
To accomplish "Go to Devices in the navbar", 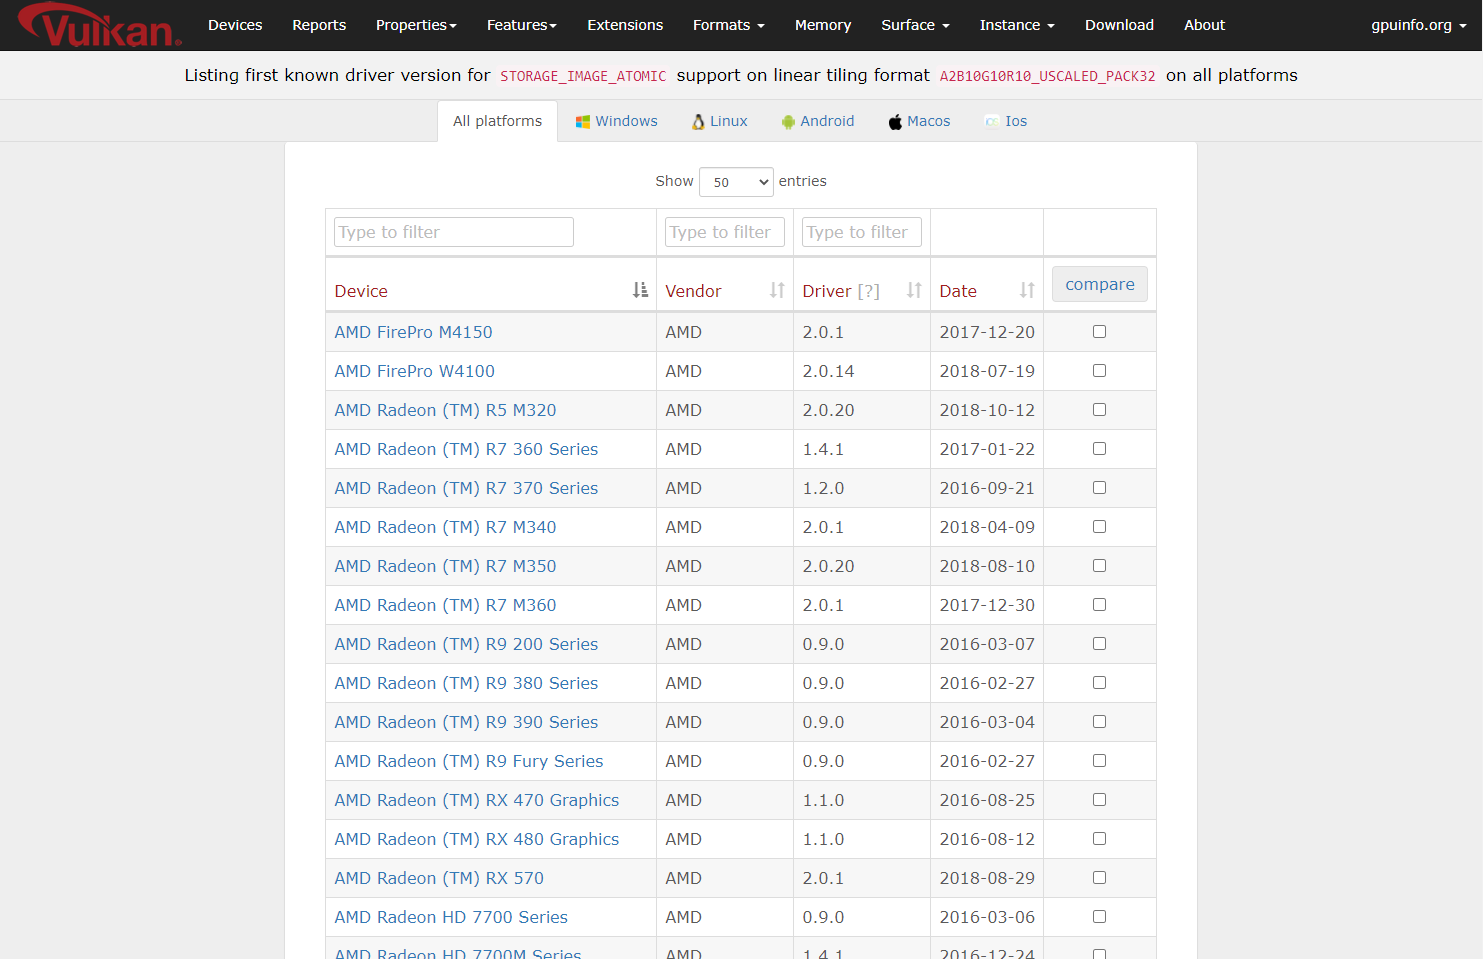I will point(235,25).
